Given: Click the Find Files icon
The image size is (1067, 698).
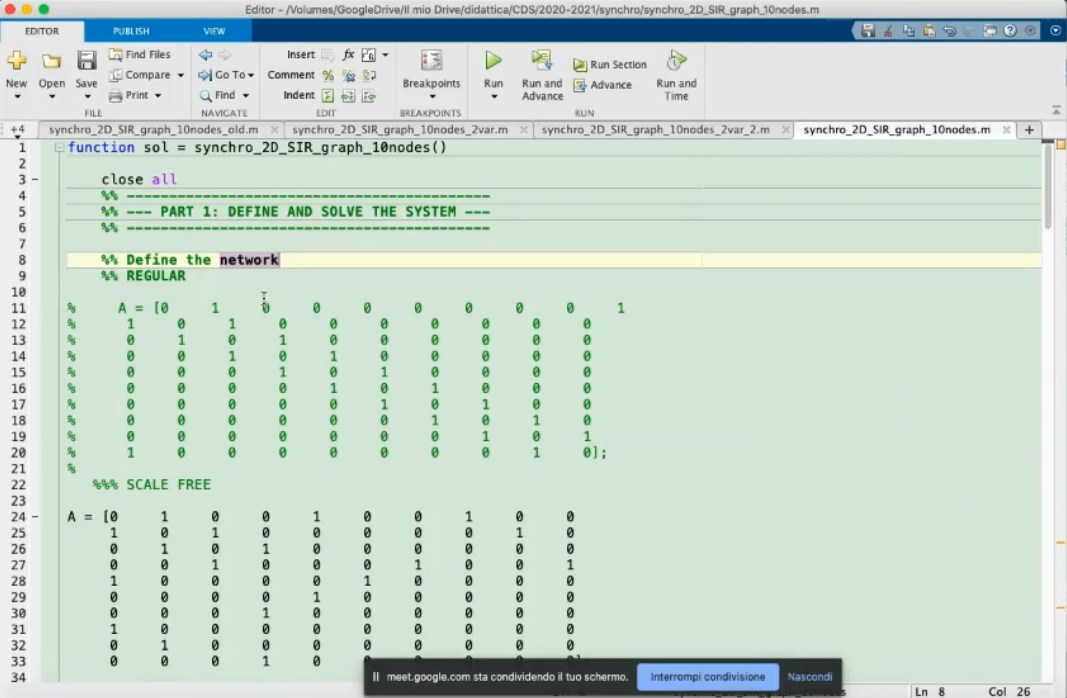Looking at the screenshot, I should [116, 55].
